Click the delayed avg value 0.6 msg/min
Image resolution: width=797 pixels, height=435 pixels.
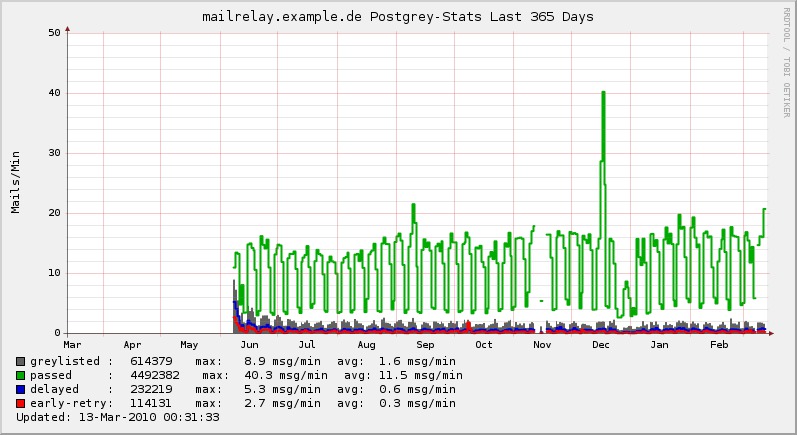tap(417, 389)
